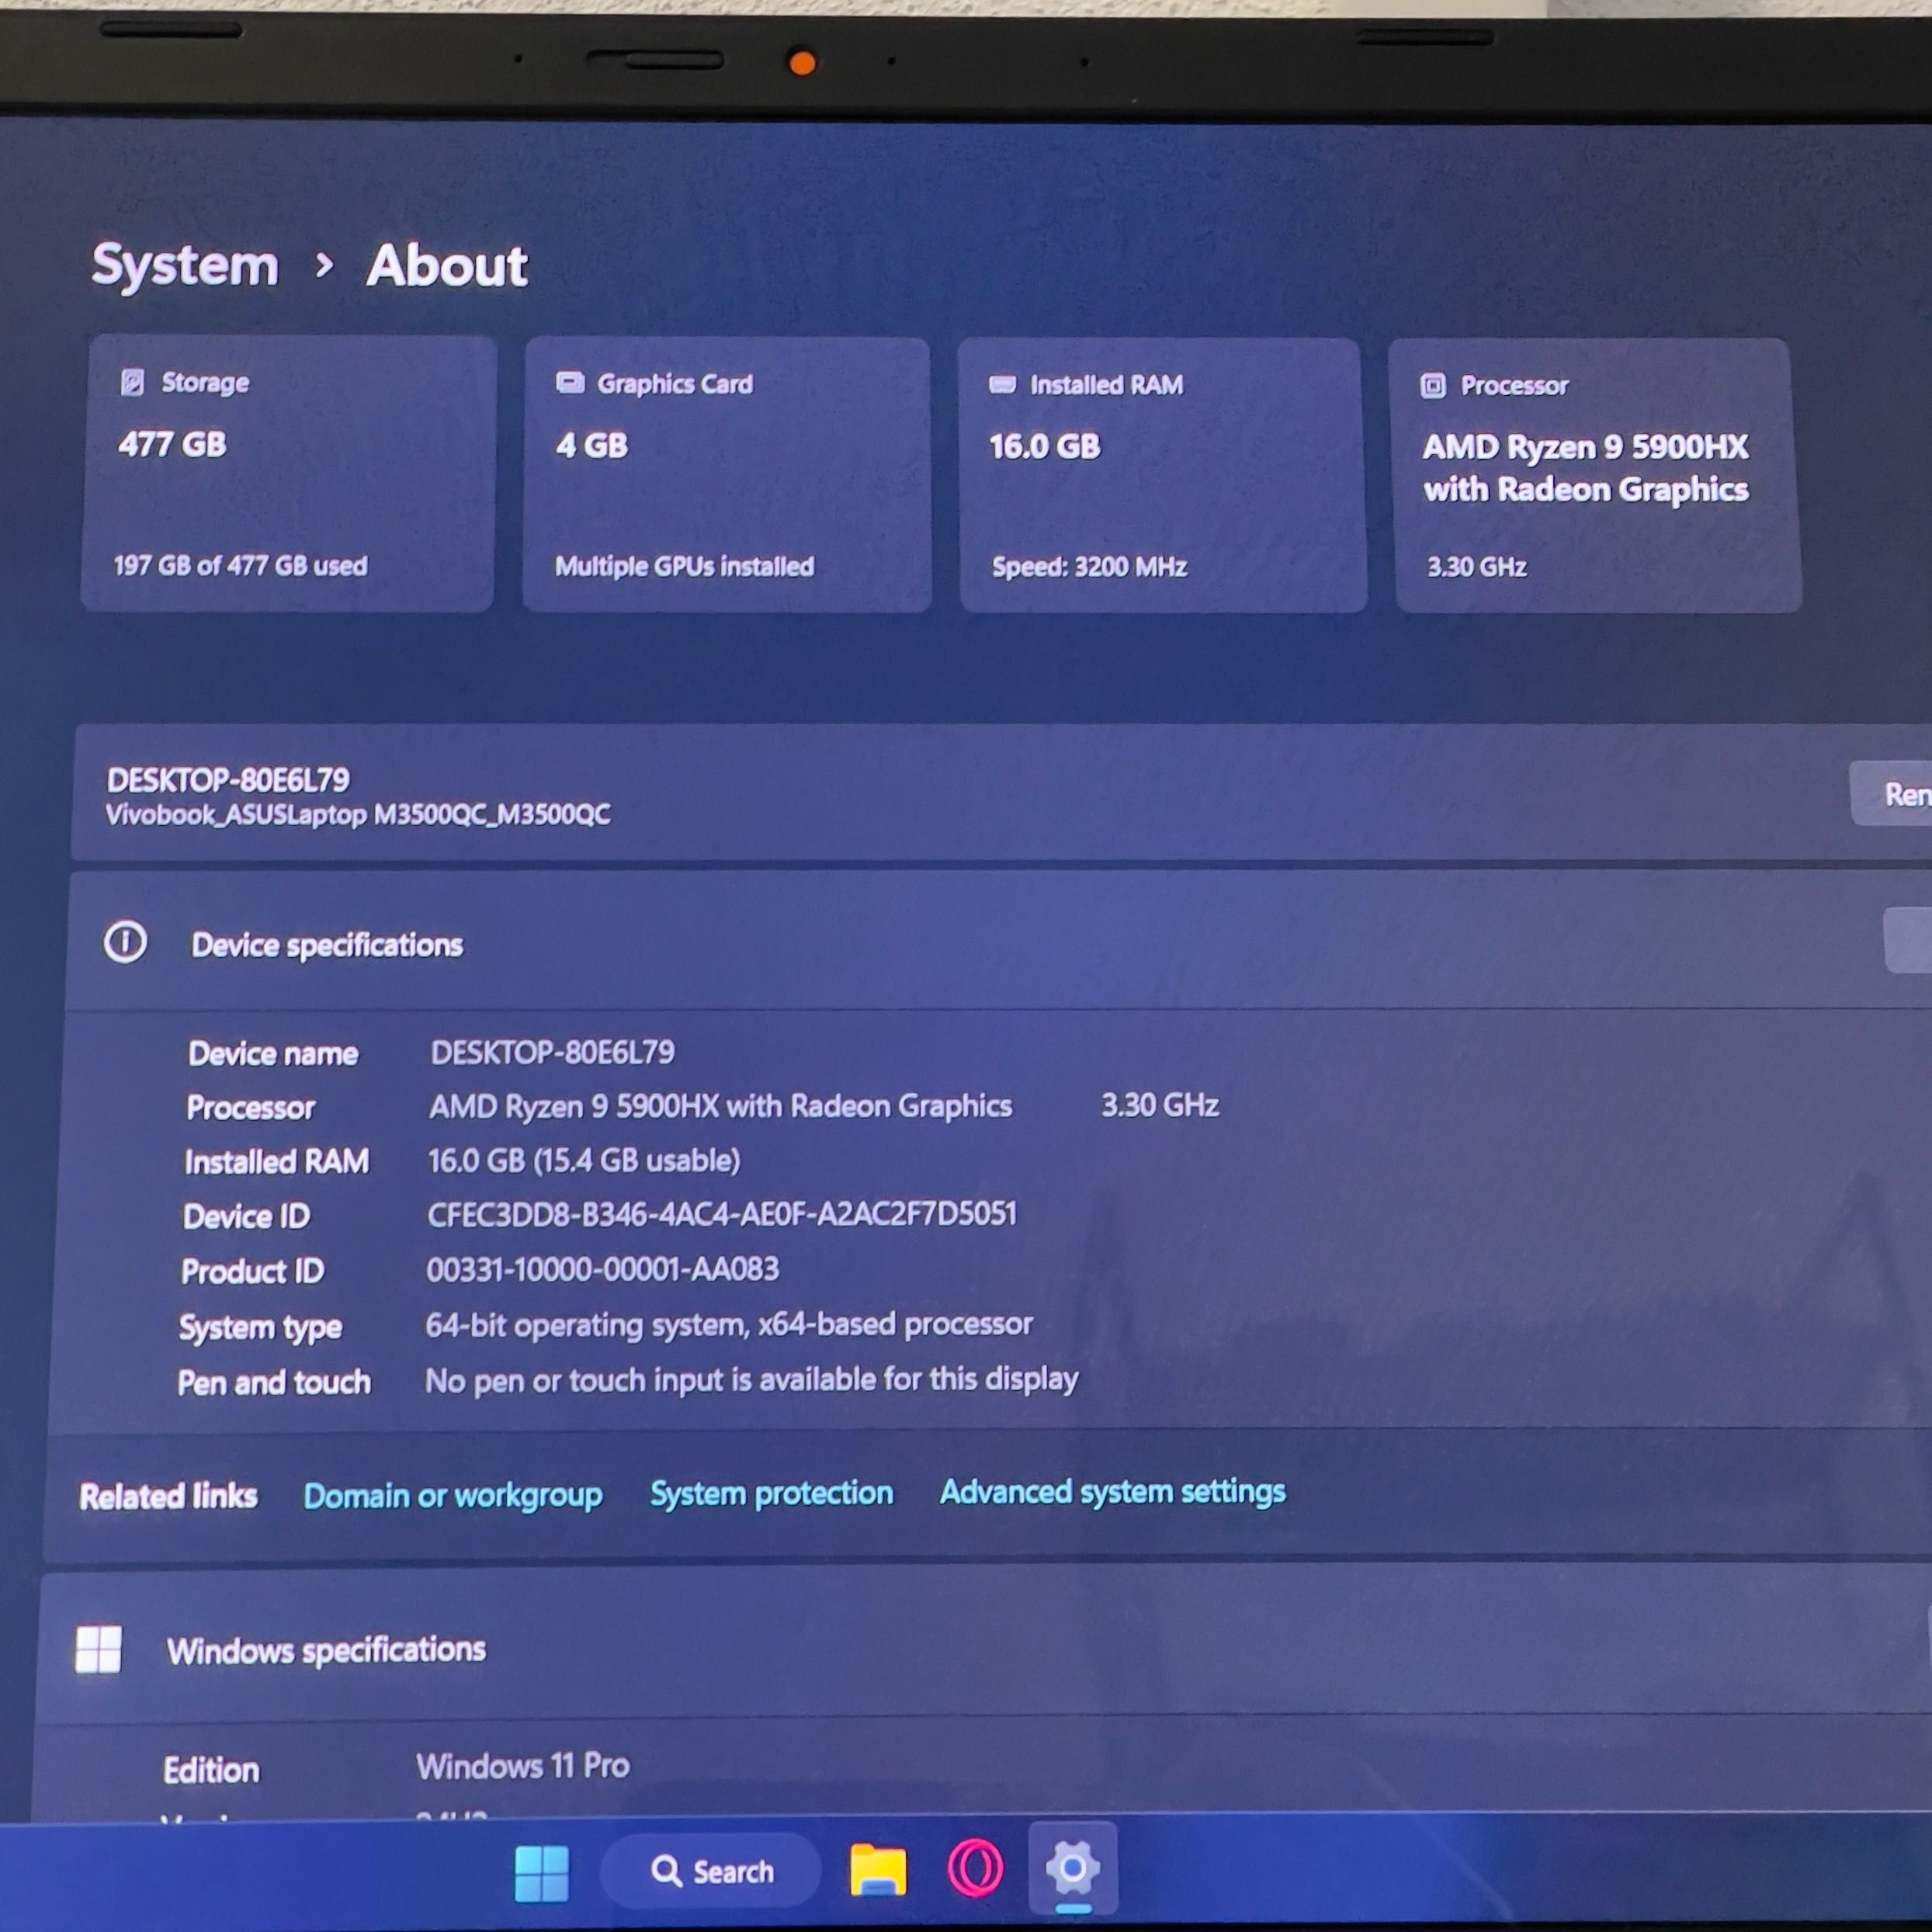The height and width of the screenshot is (1932, 1932).
Task: Click the Related links label
Action: tap(168, 1496)
